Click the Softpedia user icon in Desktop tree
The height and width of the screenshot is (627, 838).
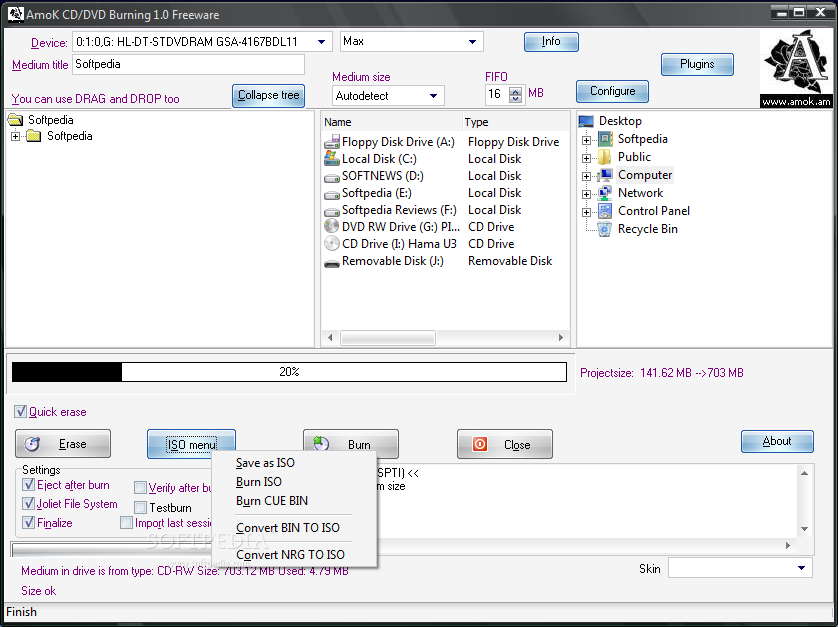click(x=605, y=139)
